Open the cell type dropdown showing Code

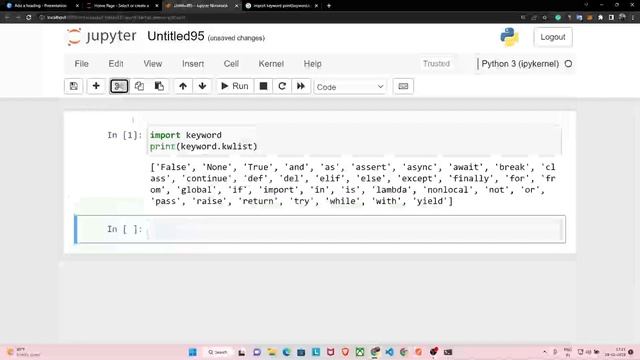coord(350,87)
